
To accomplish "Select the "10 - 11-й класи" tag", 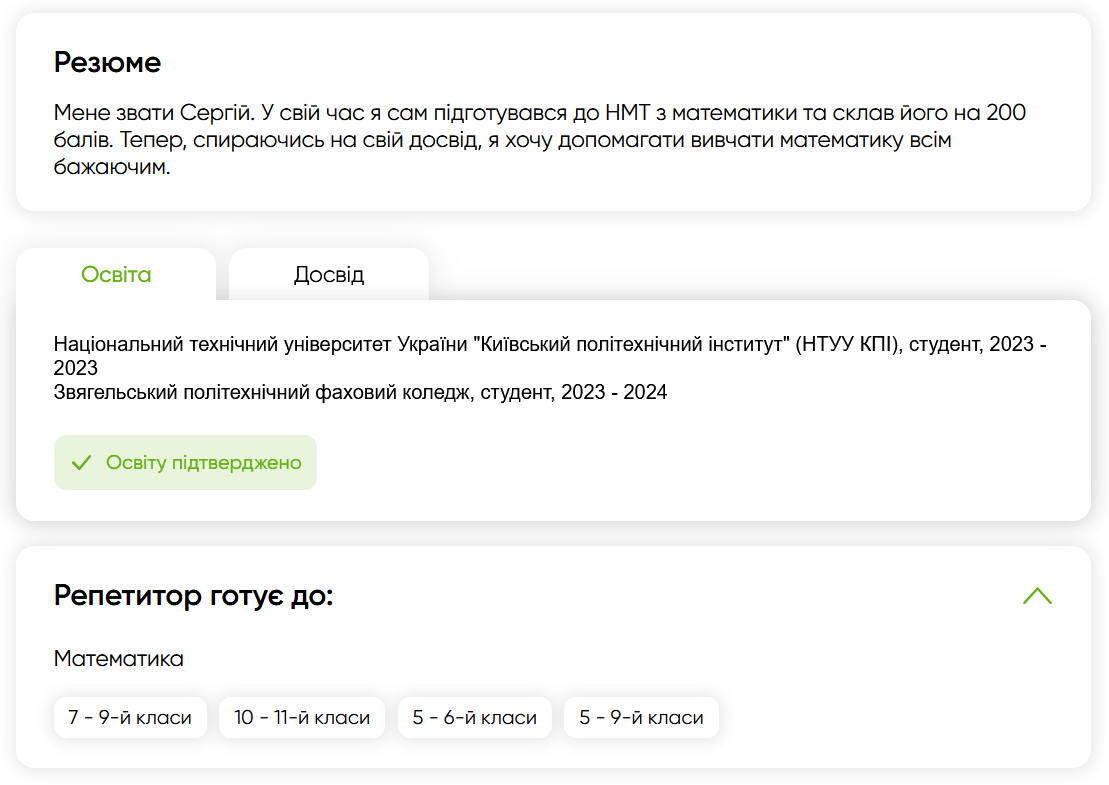I will click(x=302, y=717).
